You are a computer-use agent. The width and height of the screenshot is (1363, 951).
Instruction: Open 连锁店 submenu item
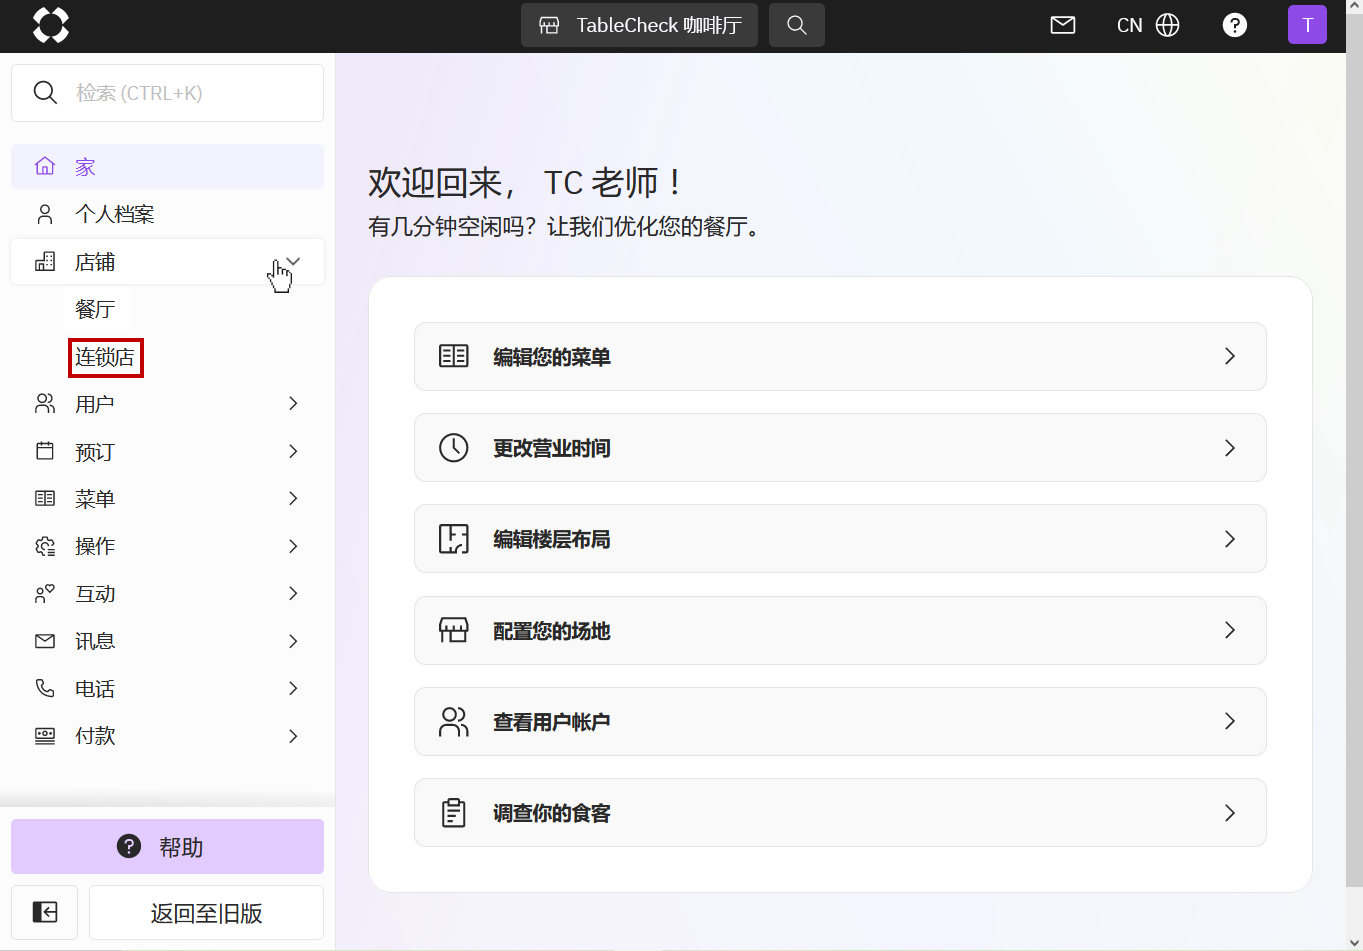coord(105,357)
